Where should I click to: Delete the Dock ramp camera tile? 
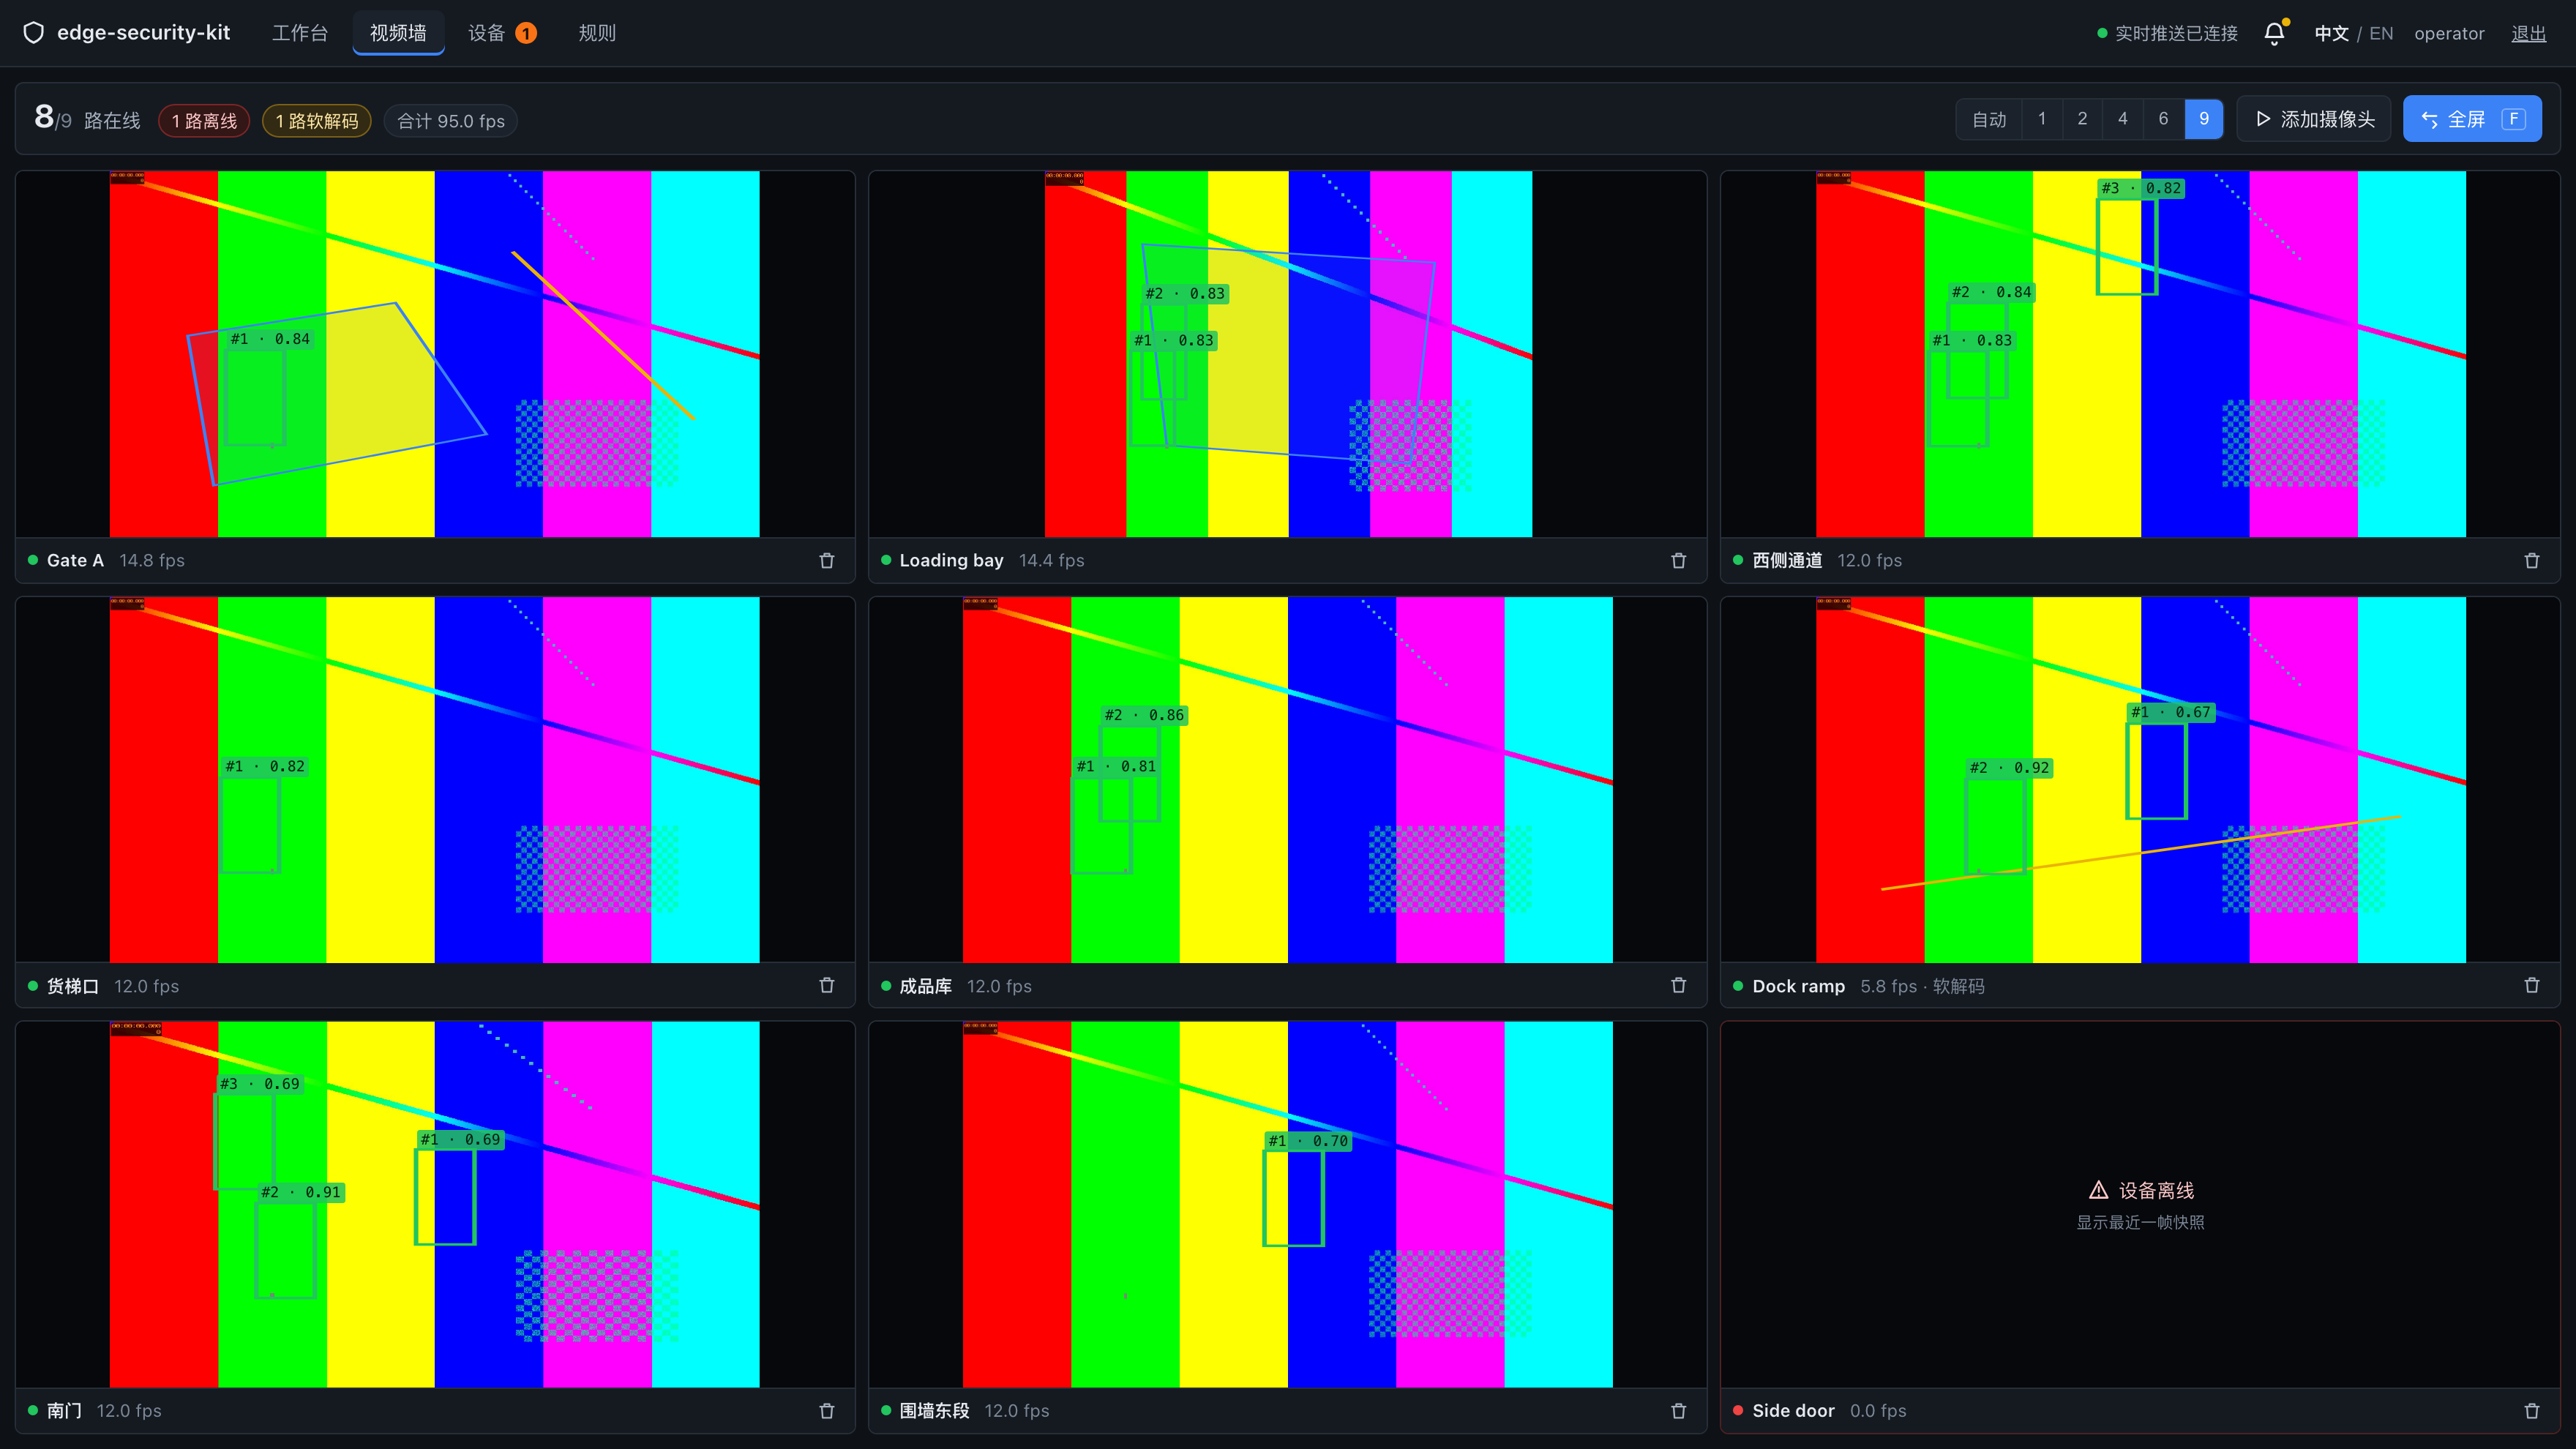click(2532, 986)
